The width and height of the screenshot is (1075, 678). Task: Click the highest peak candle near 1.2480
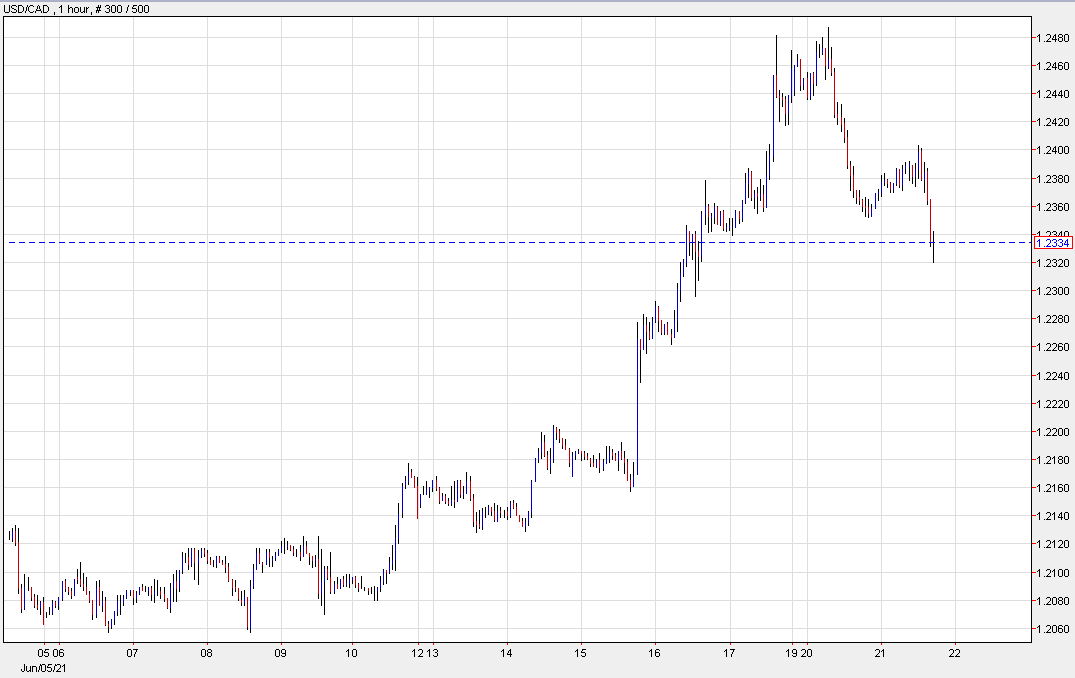pos(828,50)
